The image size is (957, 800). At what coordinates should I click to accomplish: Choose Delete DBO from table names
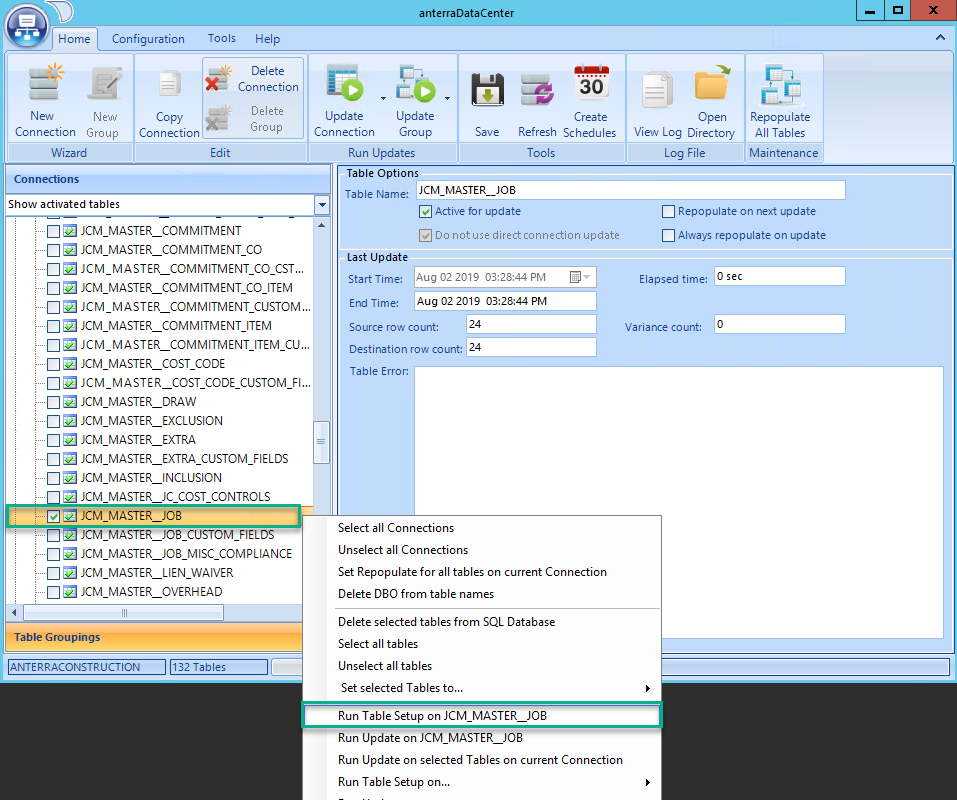(x=482, y=594)
